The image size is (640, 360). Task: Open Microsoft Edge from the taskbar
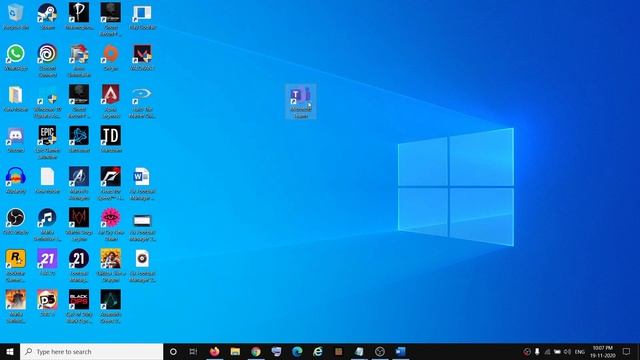tap(297, 351)
